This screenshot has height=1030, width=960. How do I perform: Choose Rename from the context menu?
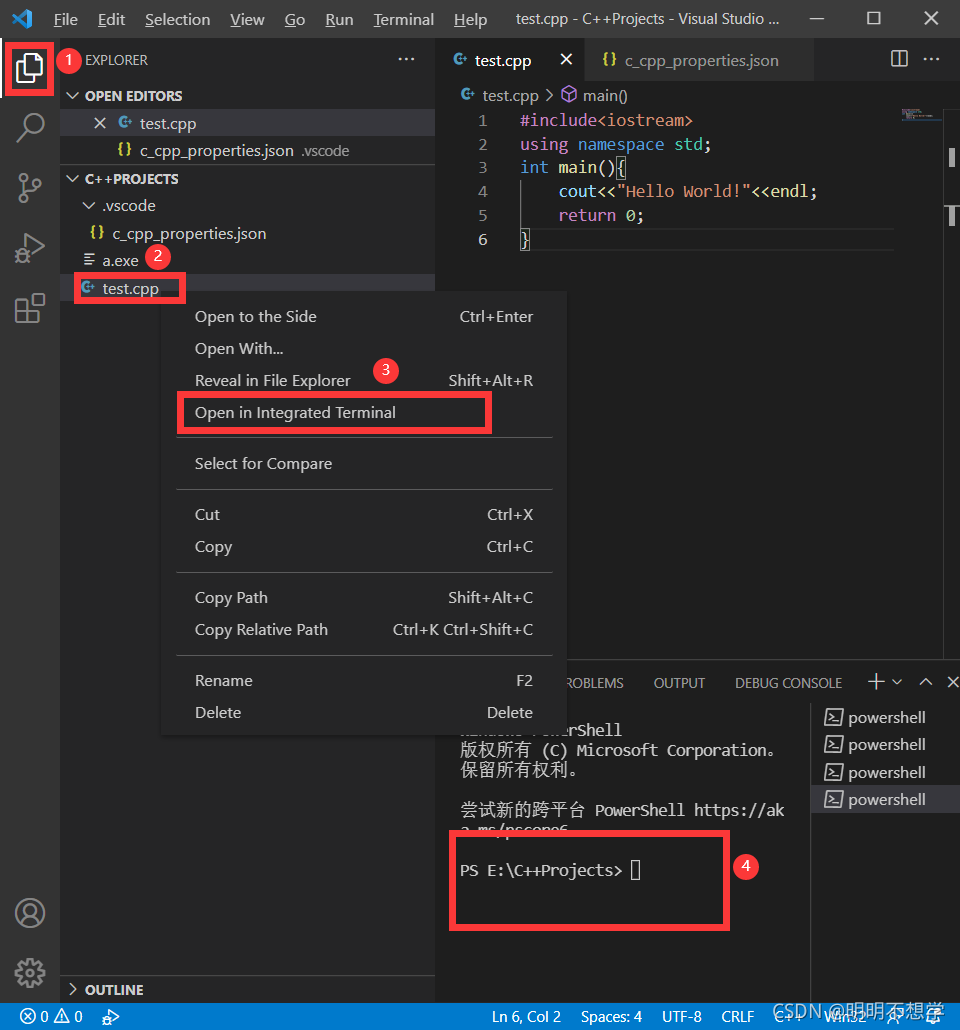point(364,681)
